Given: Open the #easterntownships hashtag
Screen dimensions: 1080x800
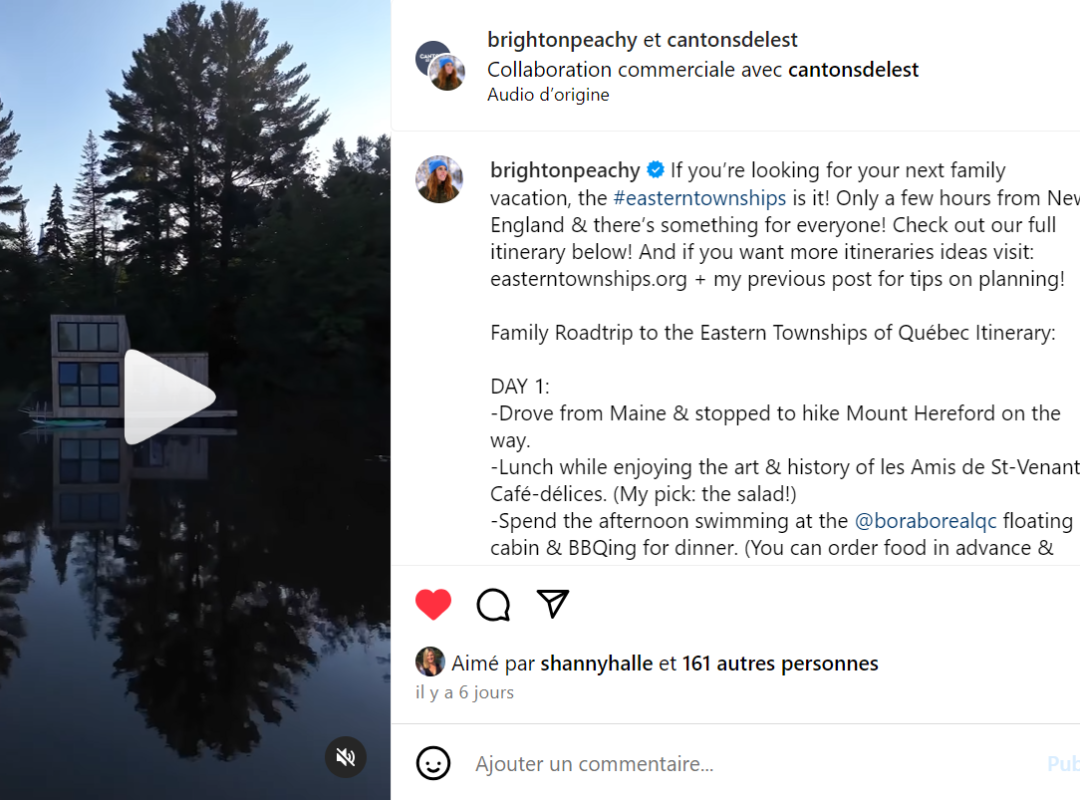Looking at the screenshot, I should pos(699,198).
